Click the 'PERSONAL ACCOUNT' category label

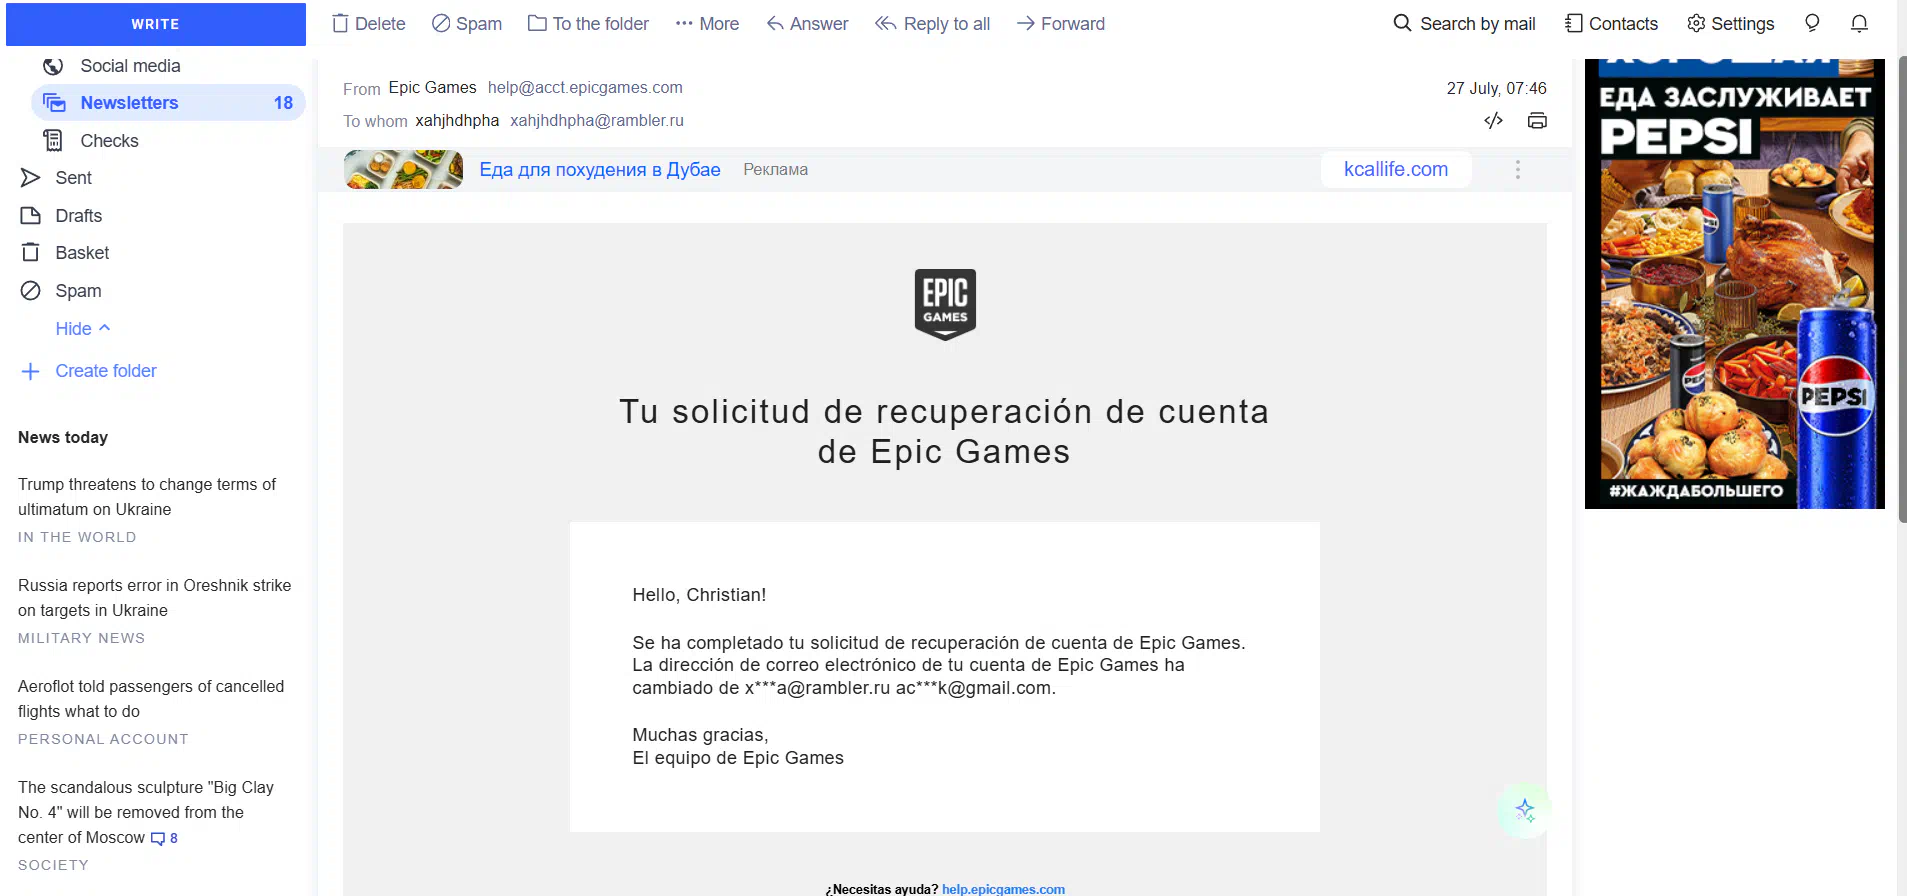coord(103,739)
